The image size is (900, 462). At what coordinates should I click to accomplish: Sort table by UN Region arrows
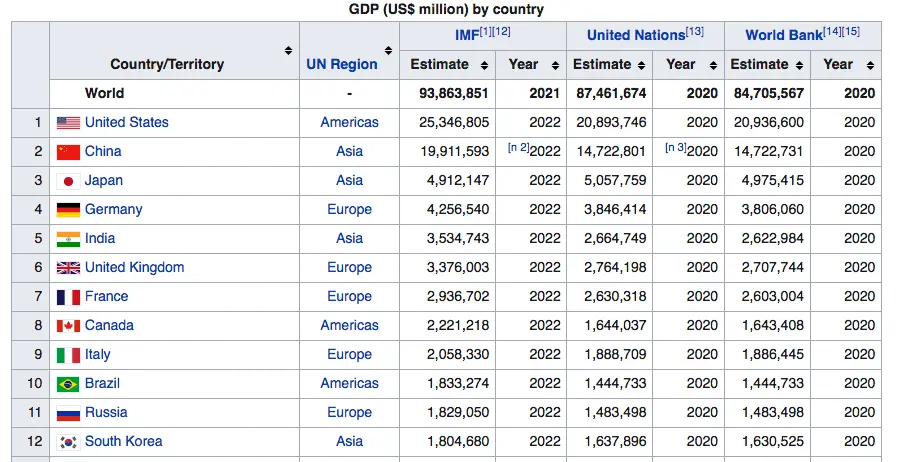click(388, 50)
